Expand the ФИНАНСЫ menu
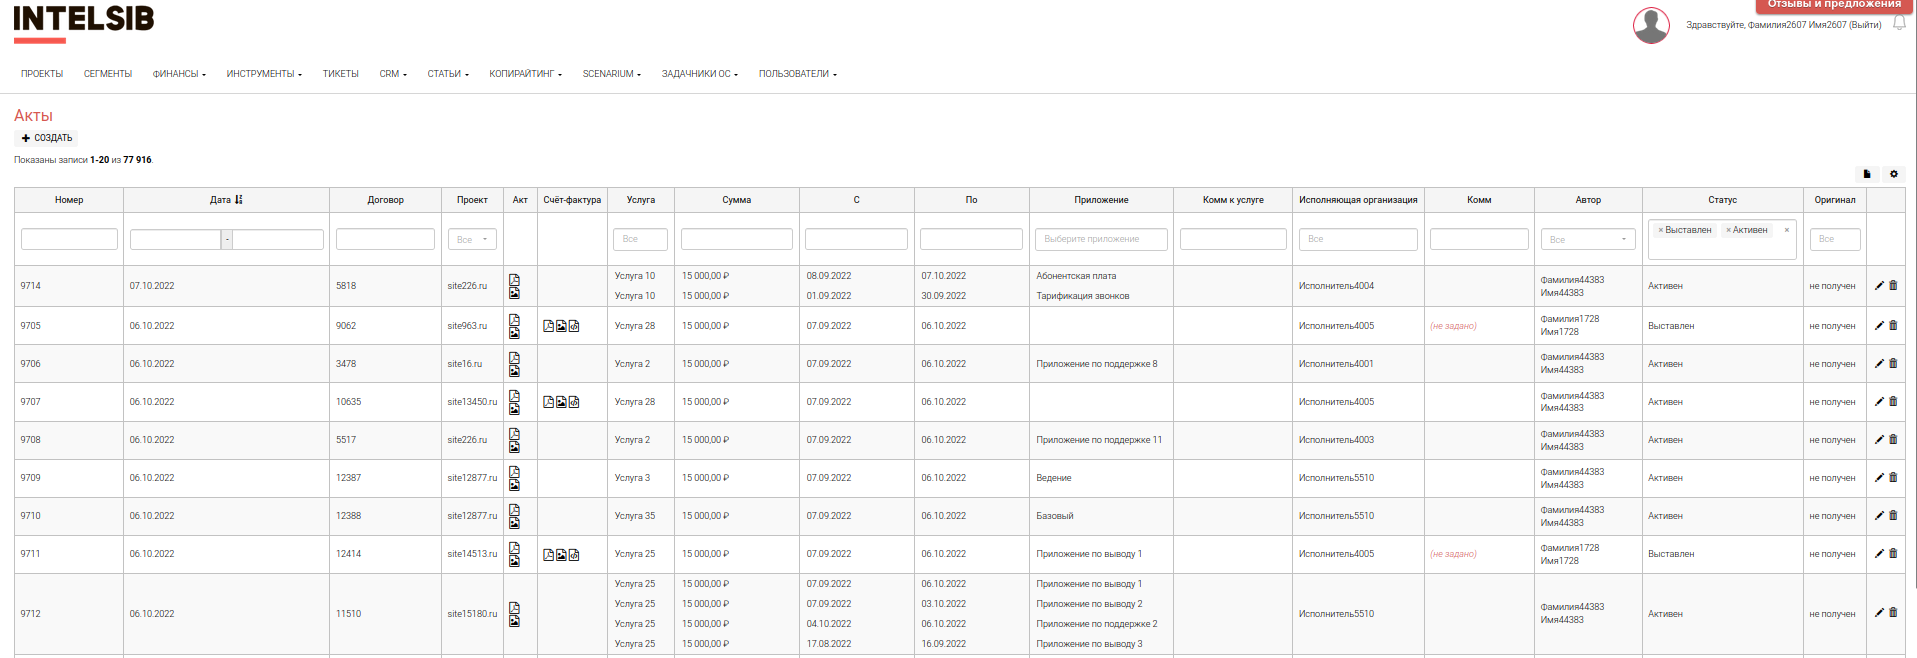Screen dimensions: 1917x658 tap(179, 74)
